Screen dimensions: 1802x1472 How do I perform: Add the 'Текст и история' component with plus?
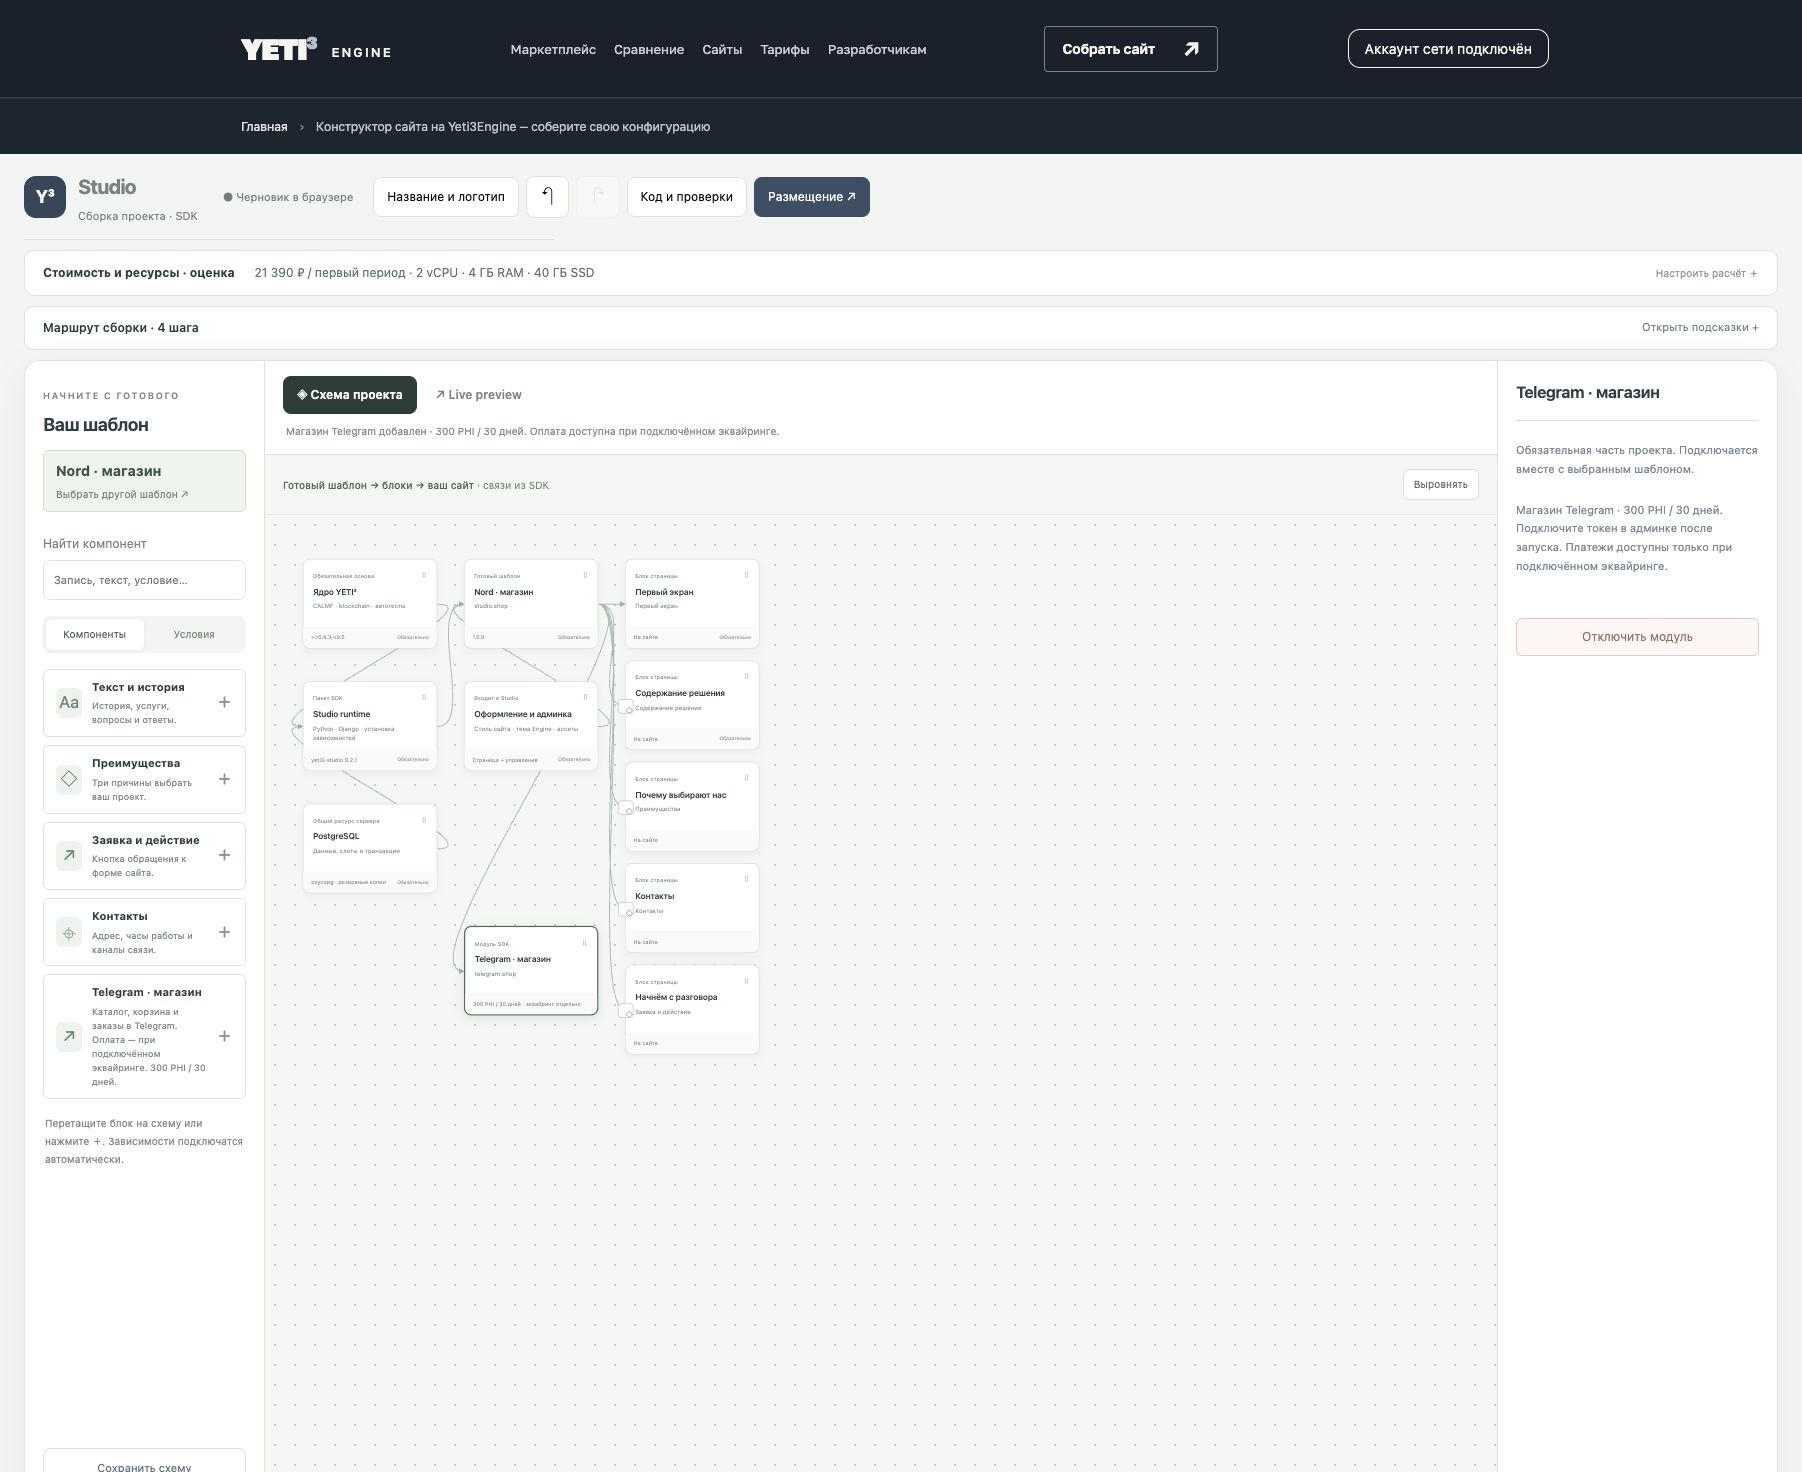point(224,702)
